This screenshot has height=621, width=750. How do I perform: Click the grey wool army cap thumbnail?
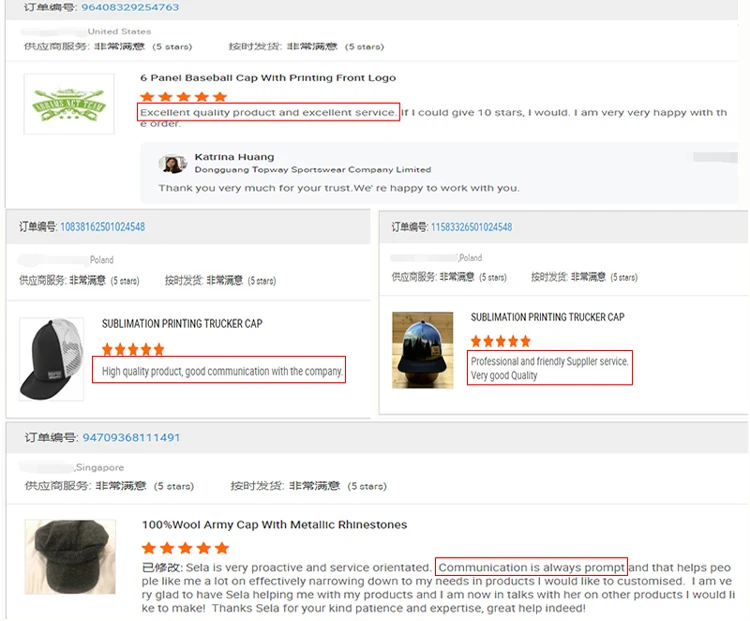click(x=70, y=557)
